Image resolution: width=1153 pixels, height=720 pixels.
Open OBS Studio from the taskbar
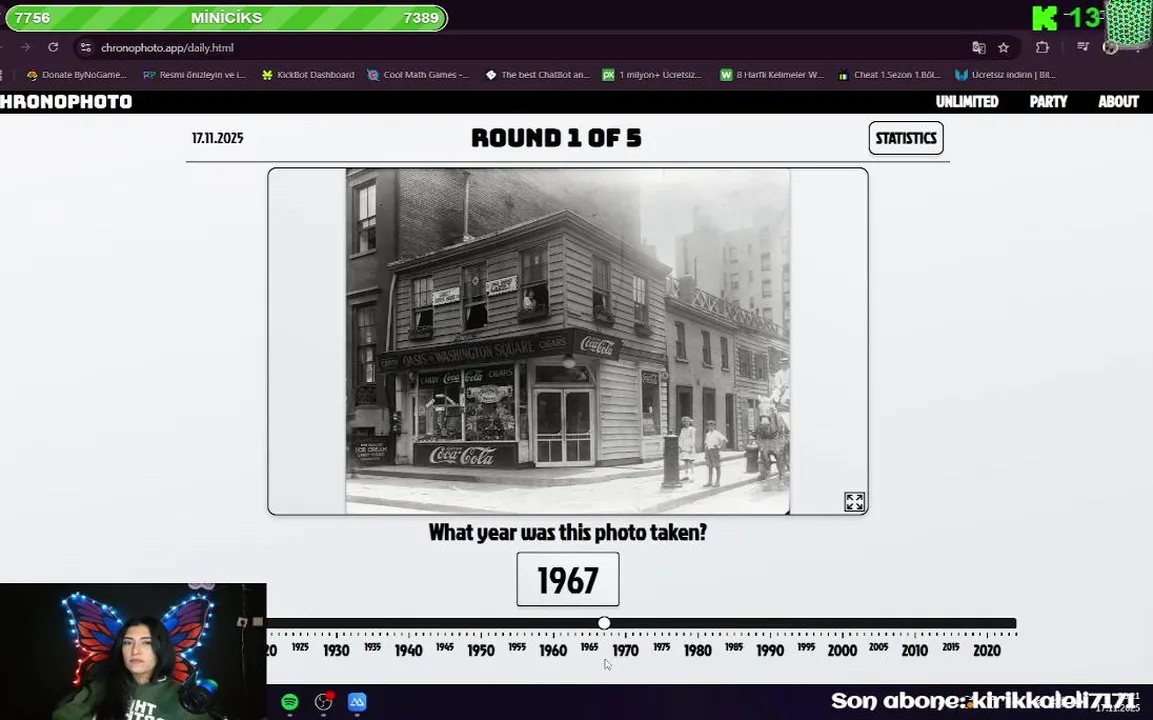[x=324, y=702]
